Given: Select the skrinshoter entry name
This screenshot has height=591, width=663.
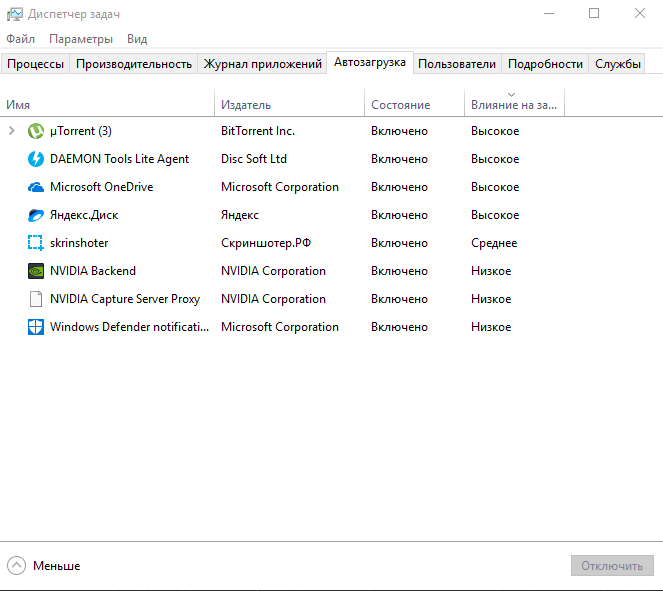Looking at the screenshot, I should coord(79,243).
